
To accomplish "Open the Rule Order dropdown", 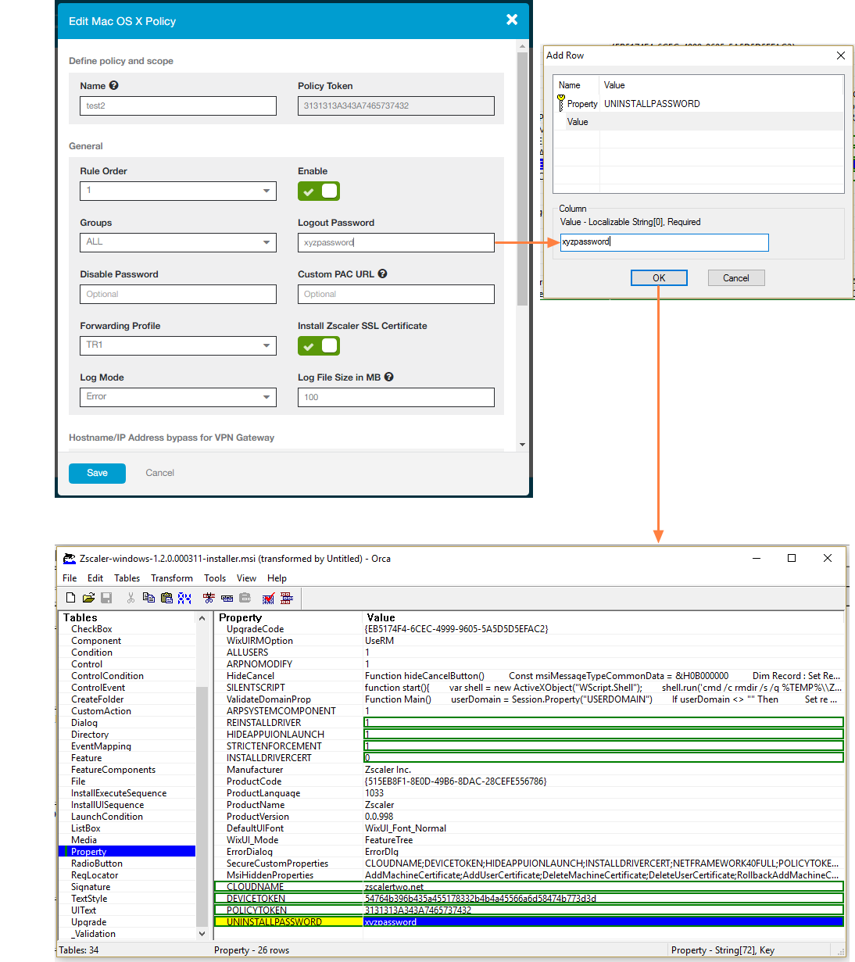I will [178, 191].
